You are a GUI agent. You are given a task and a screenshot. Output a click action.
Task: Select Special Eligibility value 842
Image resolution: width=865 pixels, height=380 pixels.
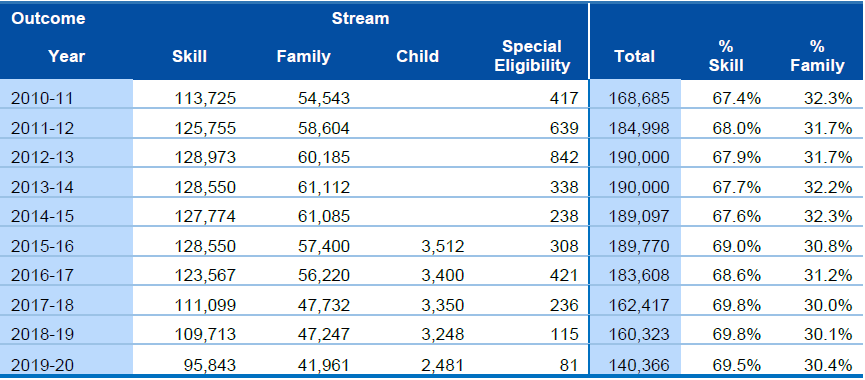[564, 157]
